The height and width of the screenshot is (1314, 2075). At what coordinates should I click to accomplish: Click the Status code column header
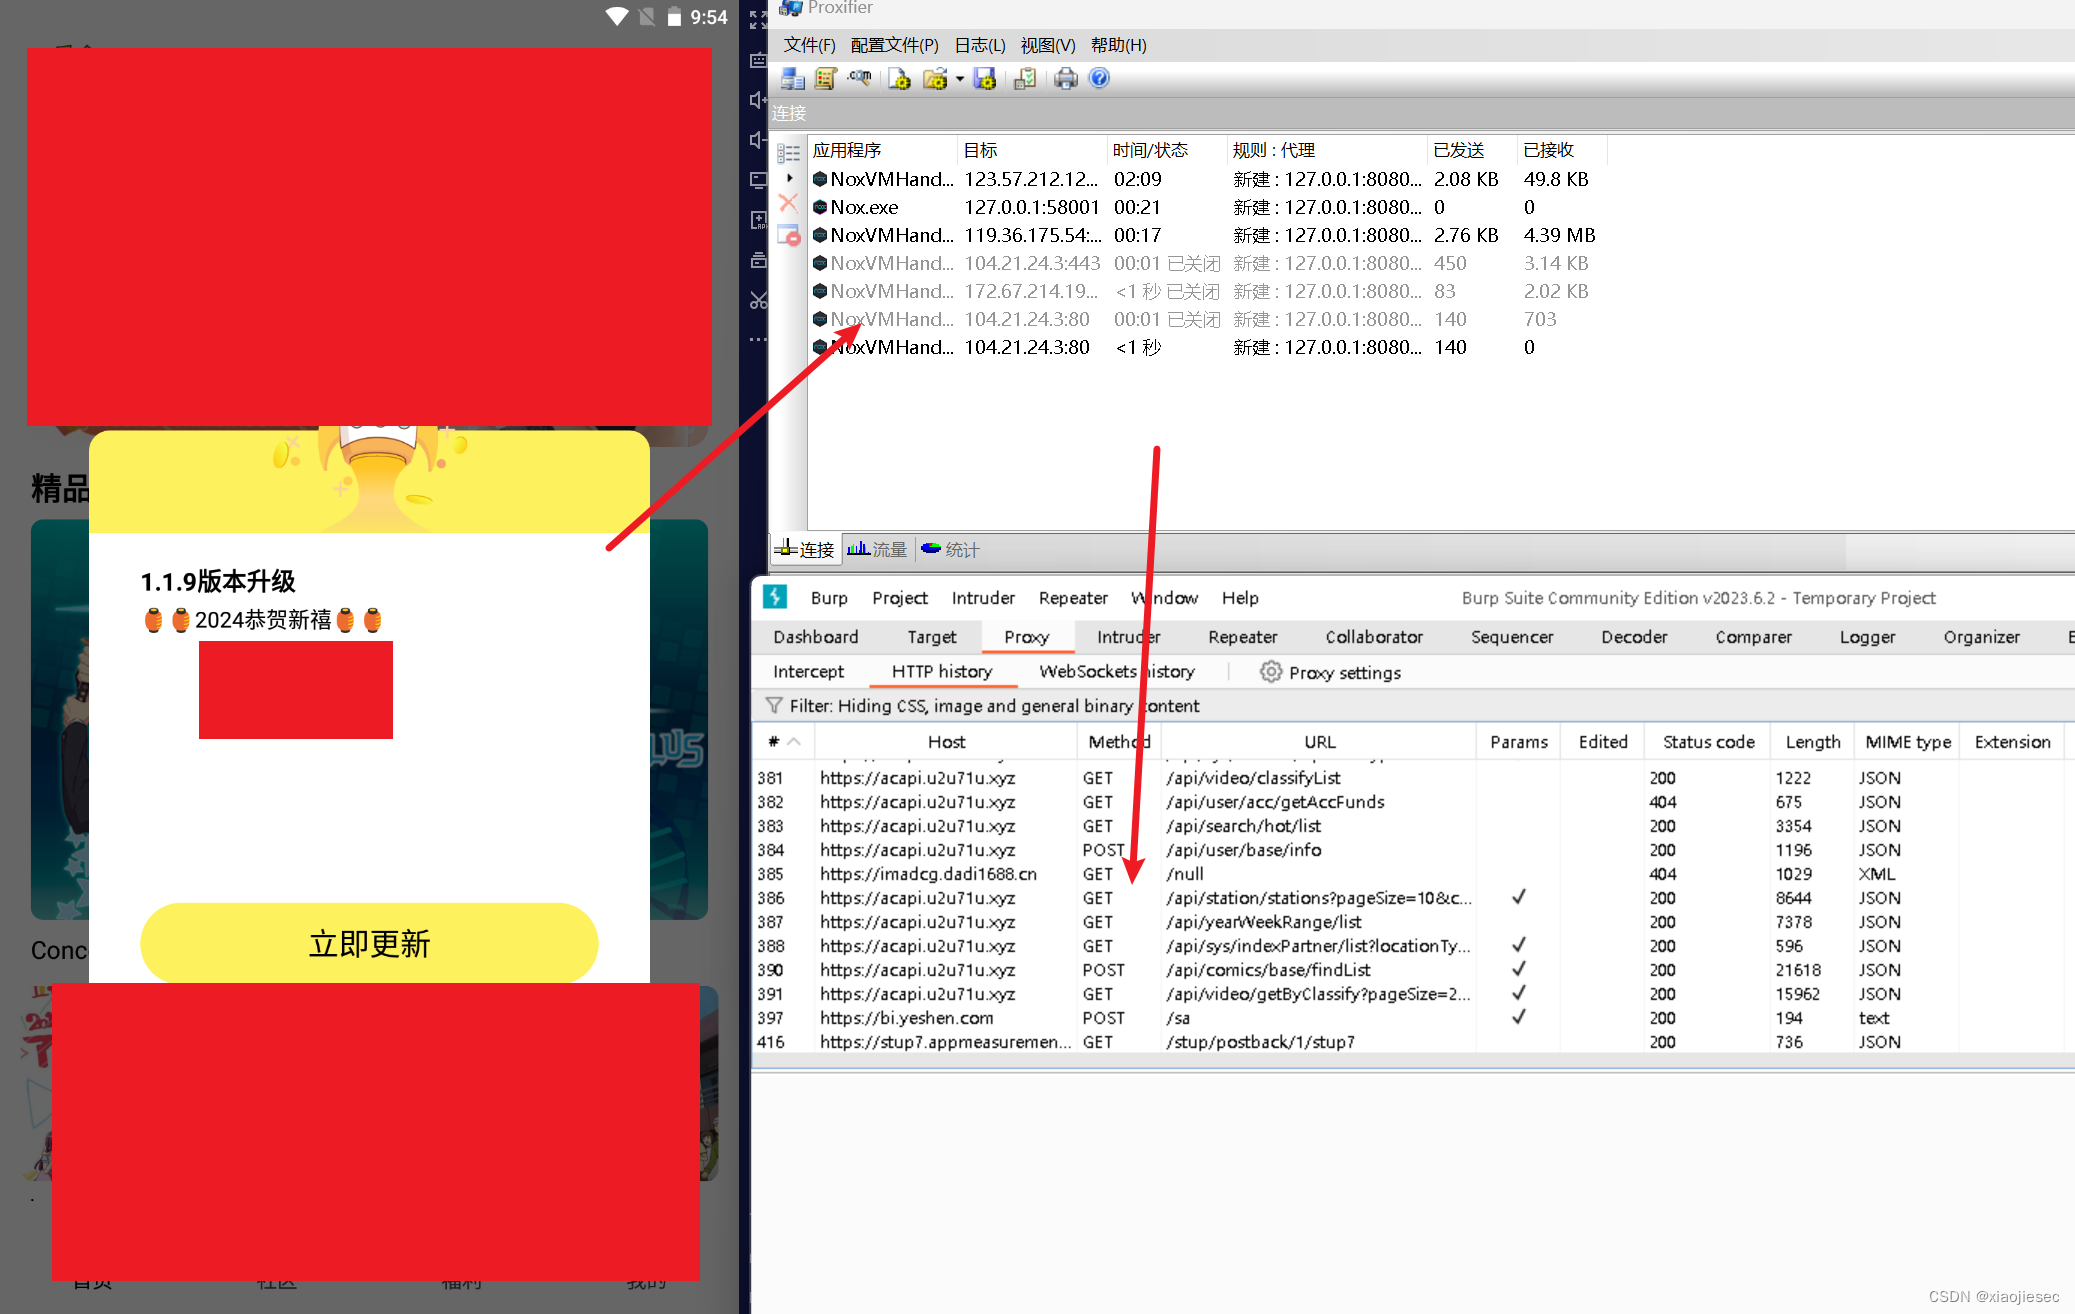(x=1708, y=742)
